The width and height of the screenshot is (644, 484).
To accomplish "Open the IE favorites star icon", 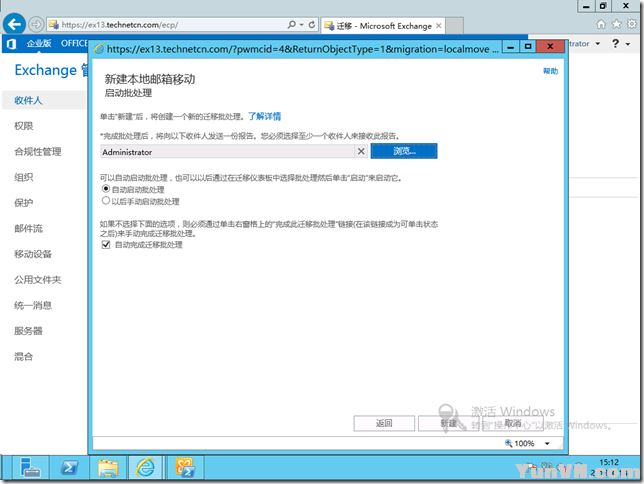I will (616, 25).
